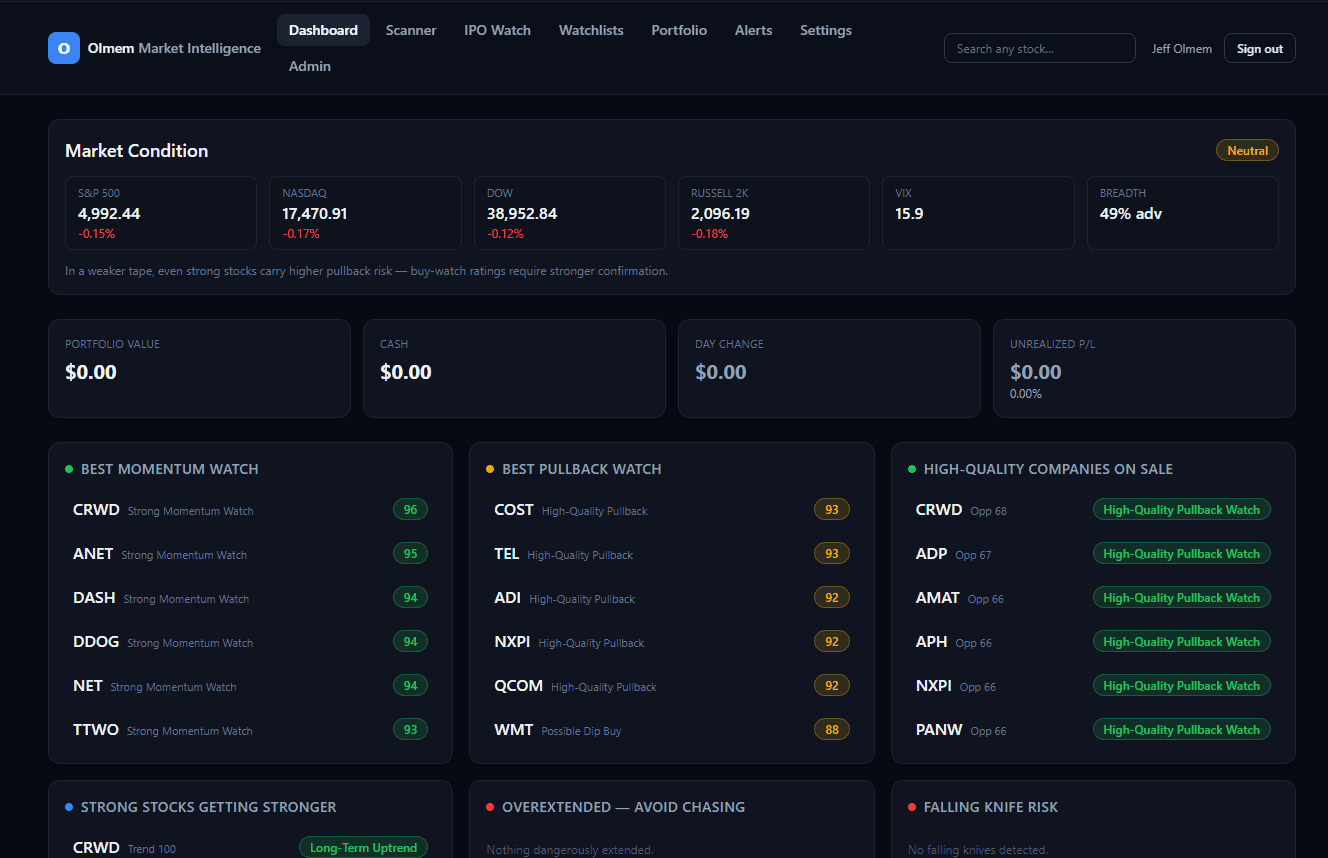The height and width of the screenshot is (858, 1328).
Task: Open NET momentum watch row
Action: coord(250,686)
